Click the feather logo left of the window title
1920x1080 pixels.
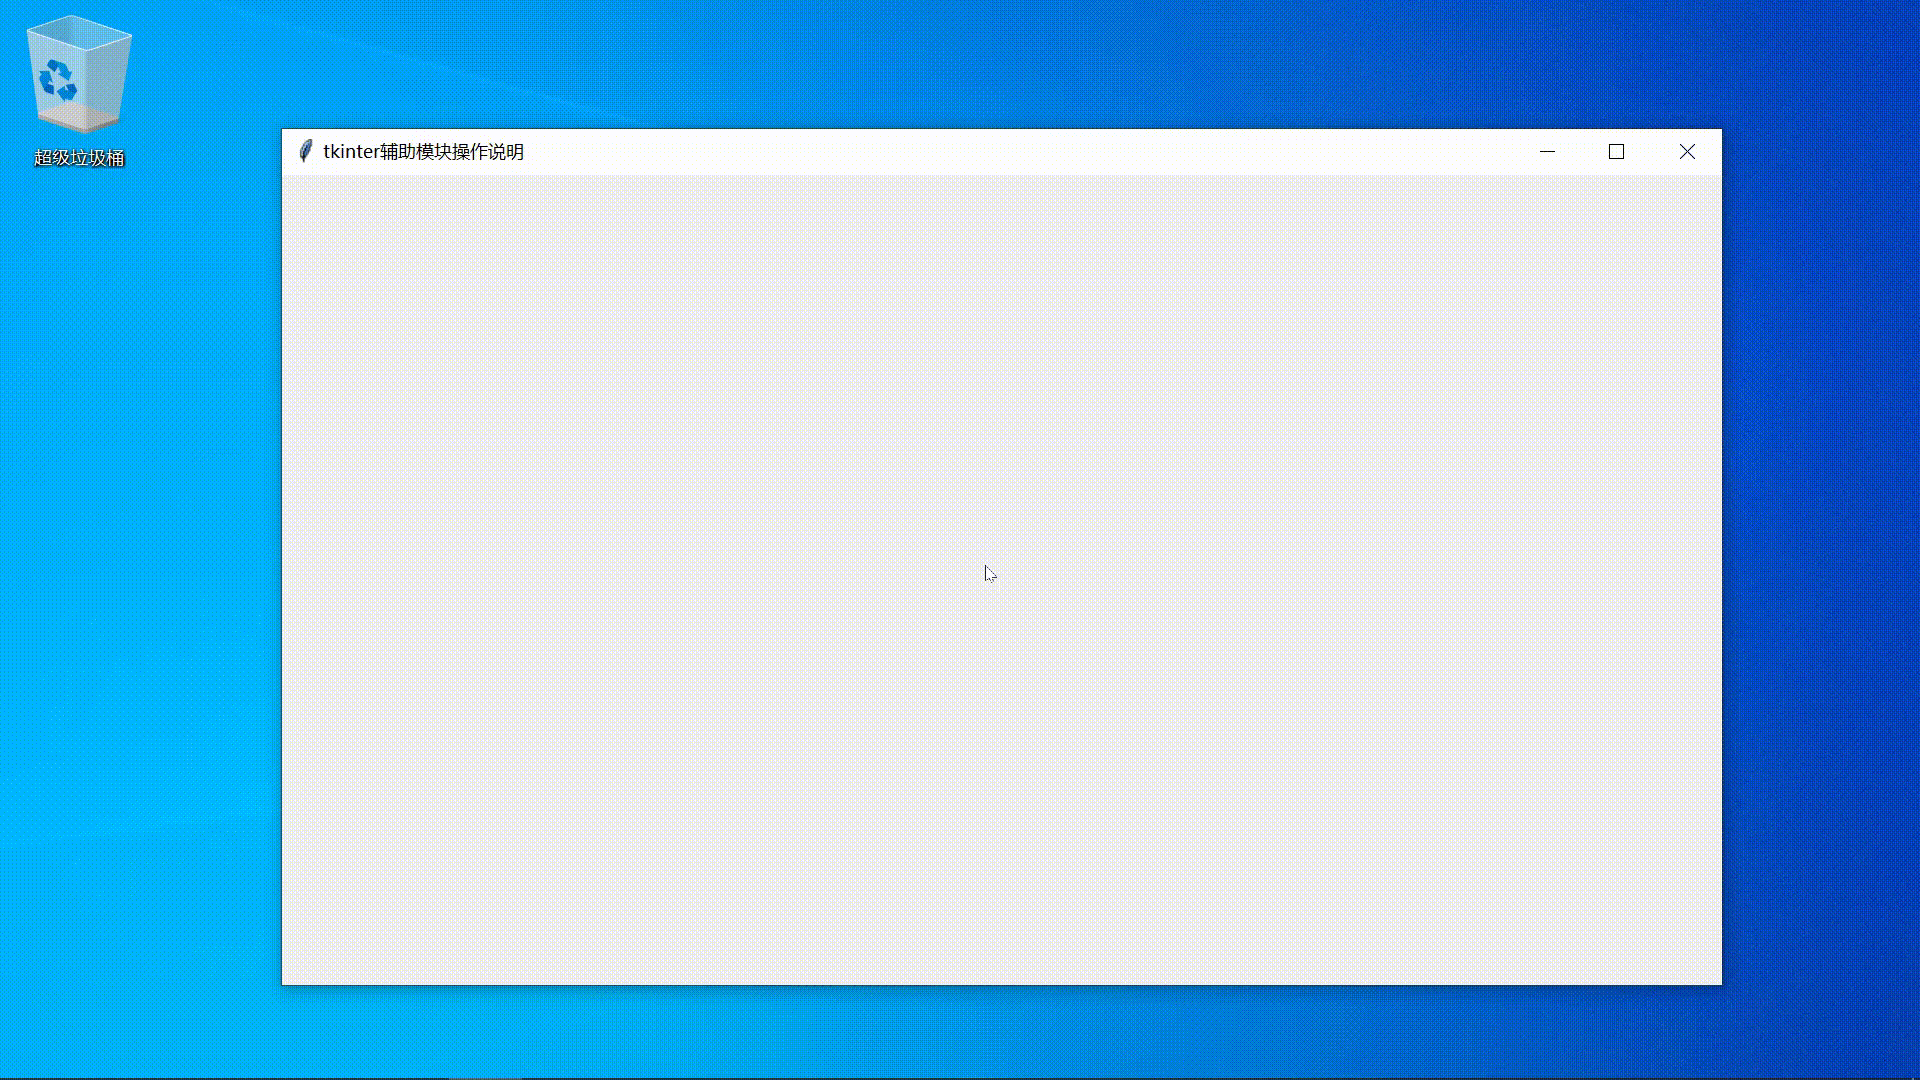305,151
